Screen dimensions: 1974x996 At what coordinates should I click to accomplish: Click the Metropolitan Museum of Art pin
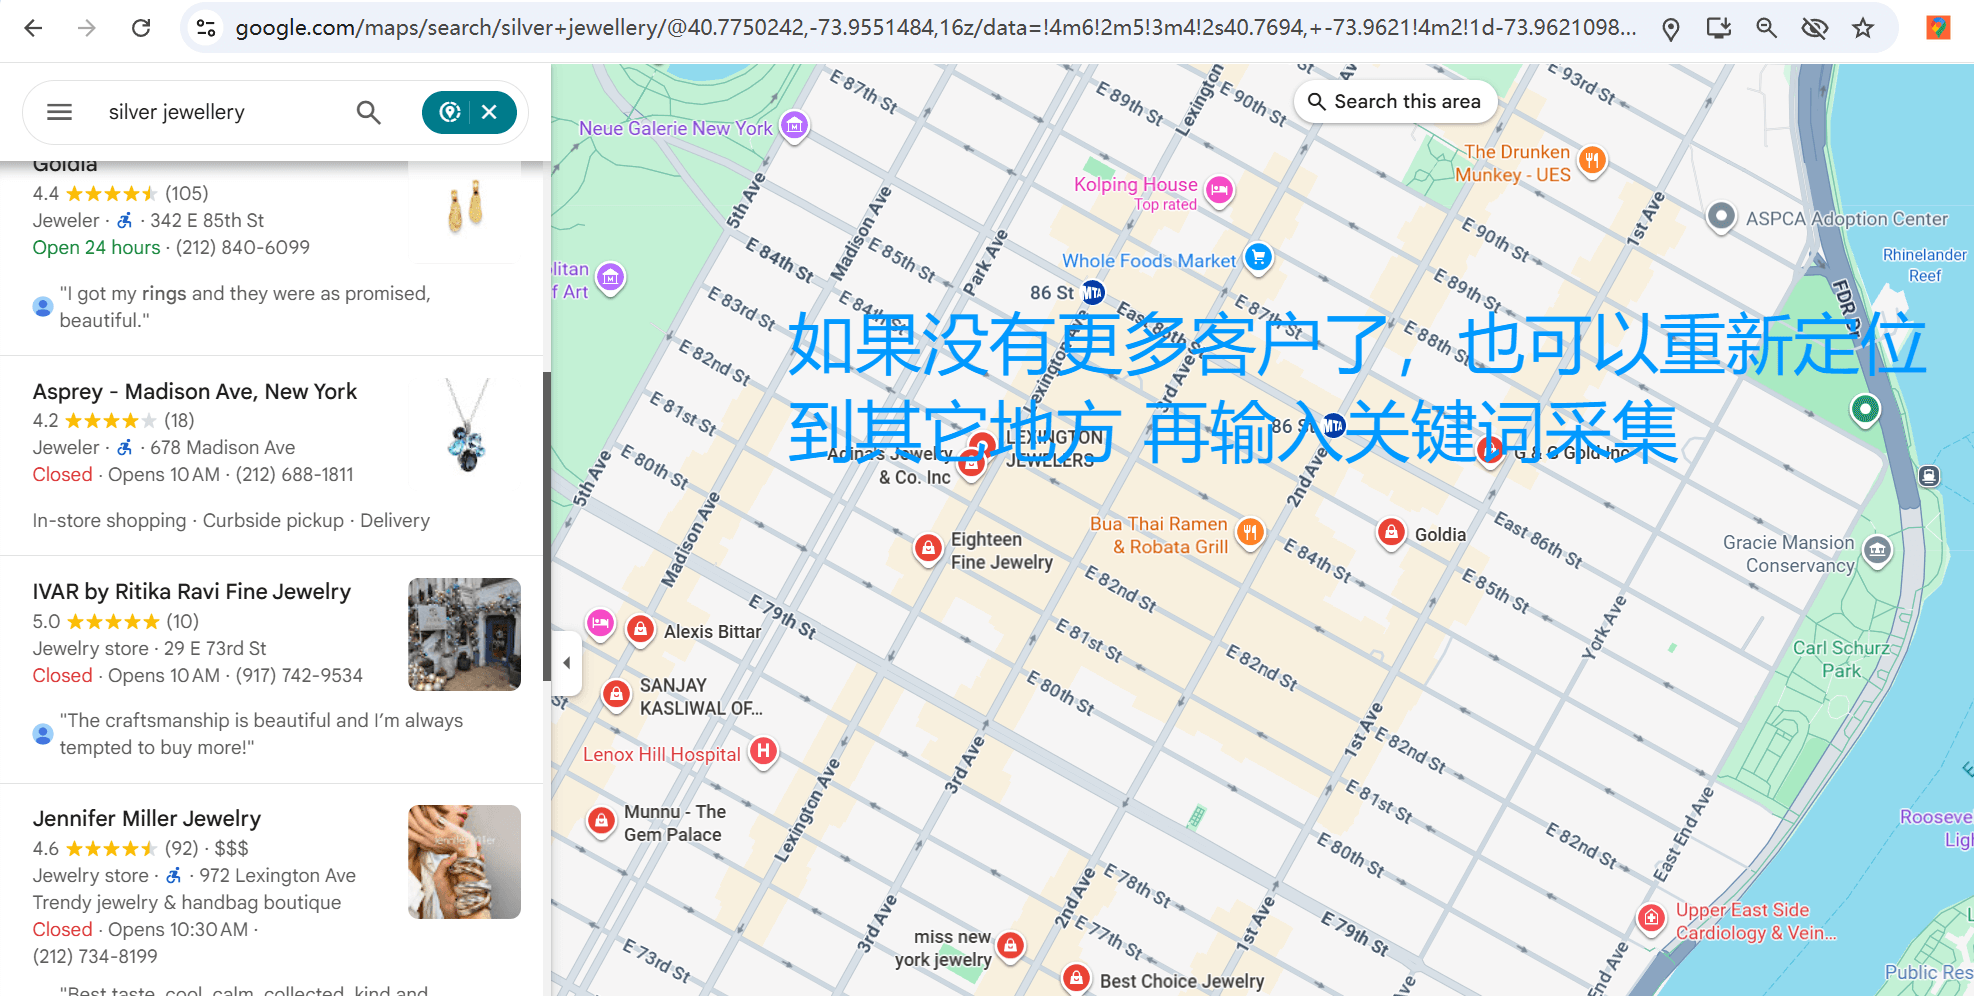tap(610, 276)
